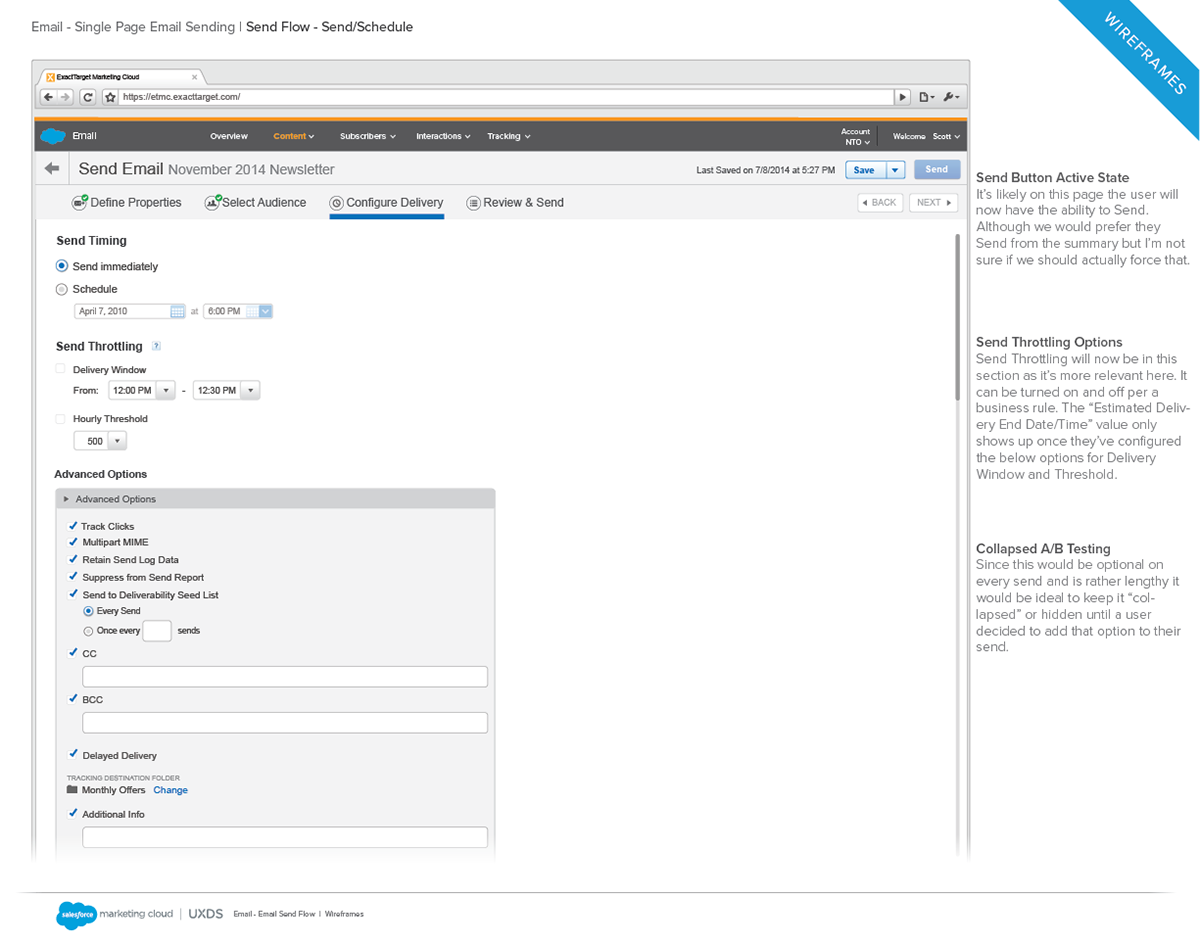The height and width of the screenshot is (945, 1200).
Task: Open the Tracking menu dropdown
Action: pyautogui.click(x=509, y=136)
